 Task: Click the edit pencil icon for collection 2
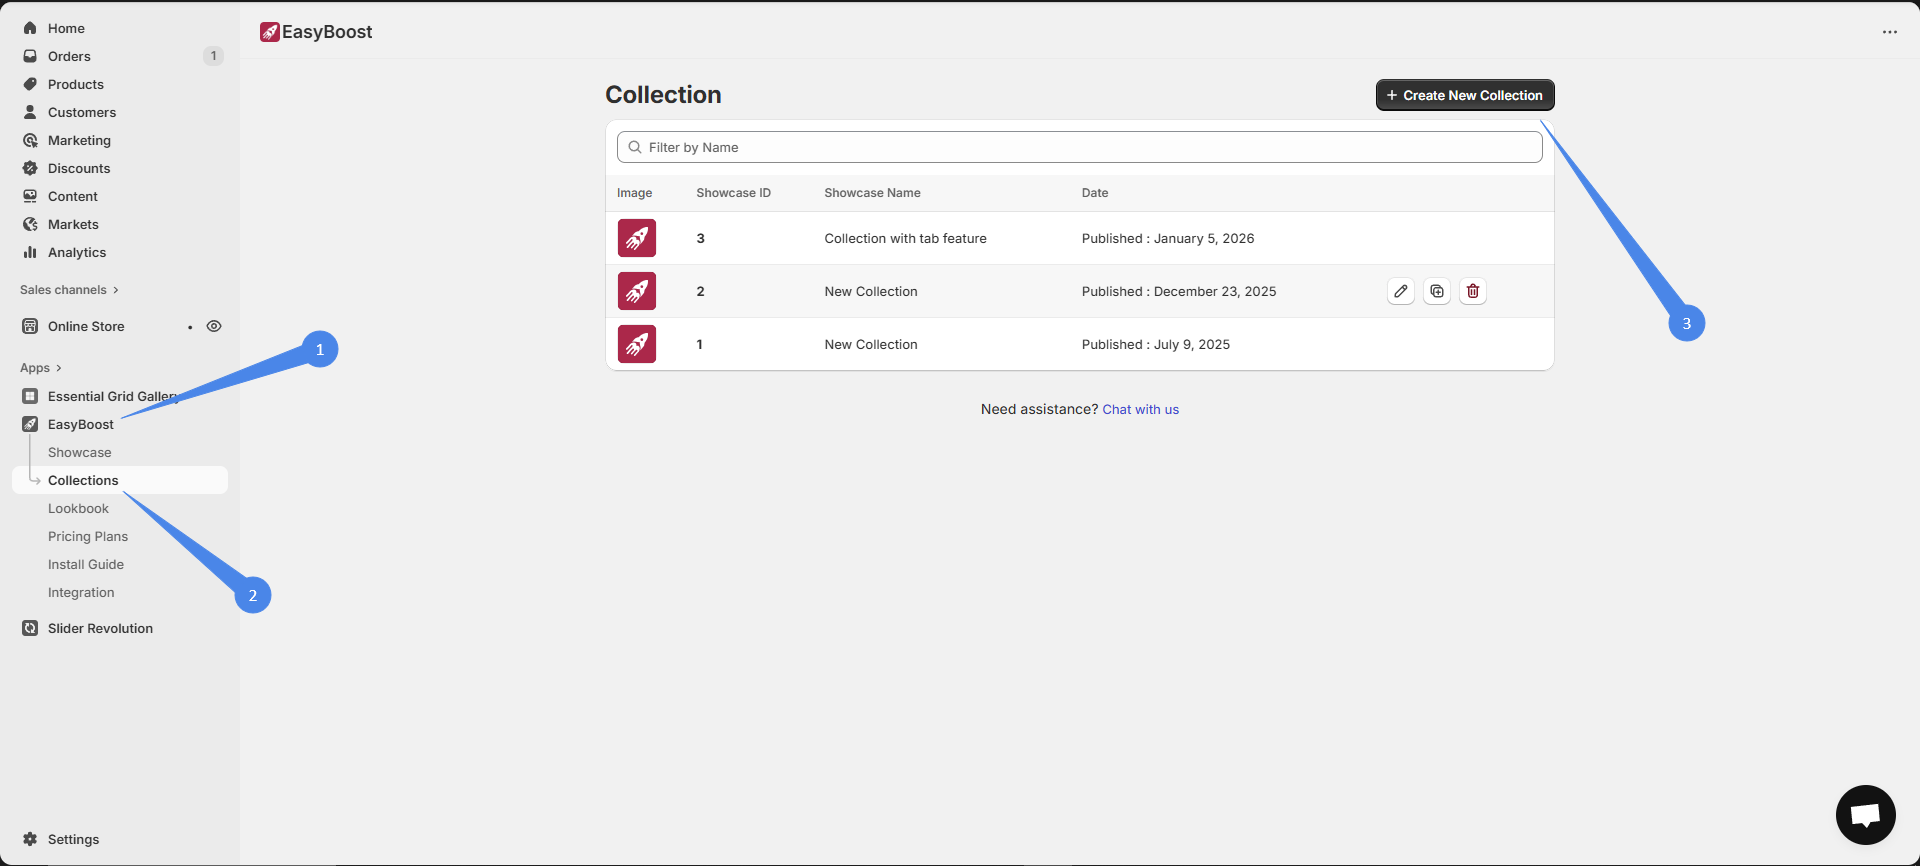1400,291
